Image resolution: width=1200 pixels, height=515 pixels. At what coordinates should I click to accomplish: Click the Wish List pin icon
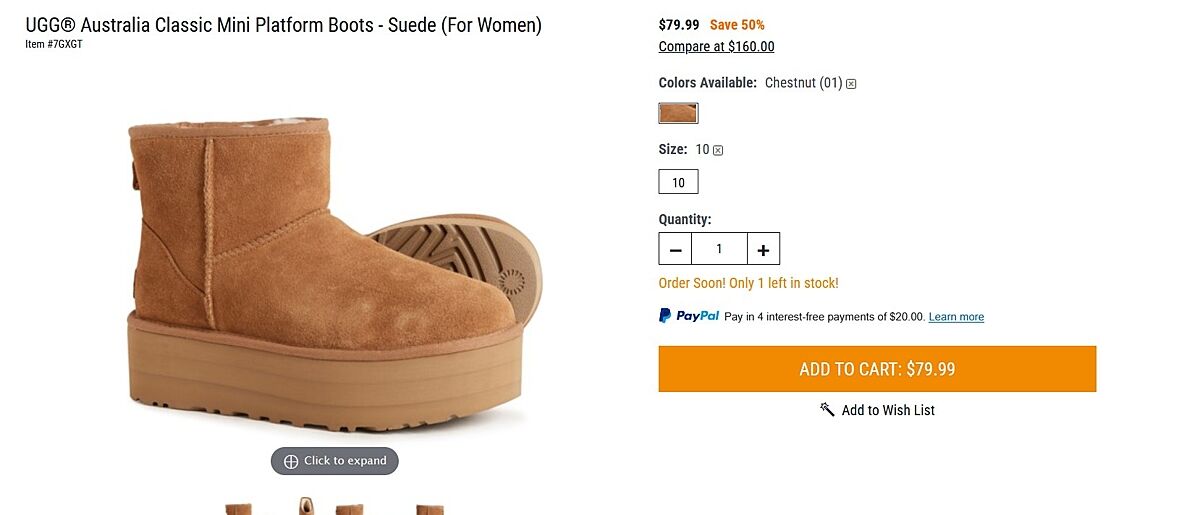tap(827, 409)
